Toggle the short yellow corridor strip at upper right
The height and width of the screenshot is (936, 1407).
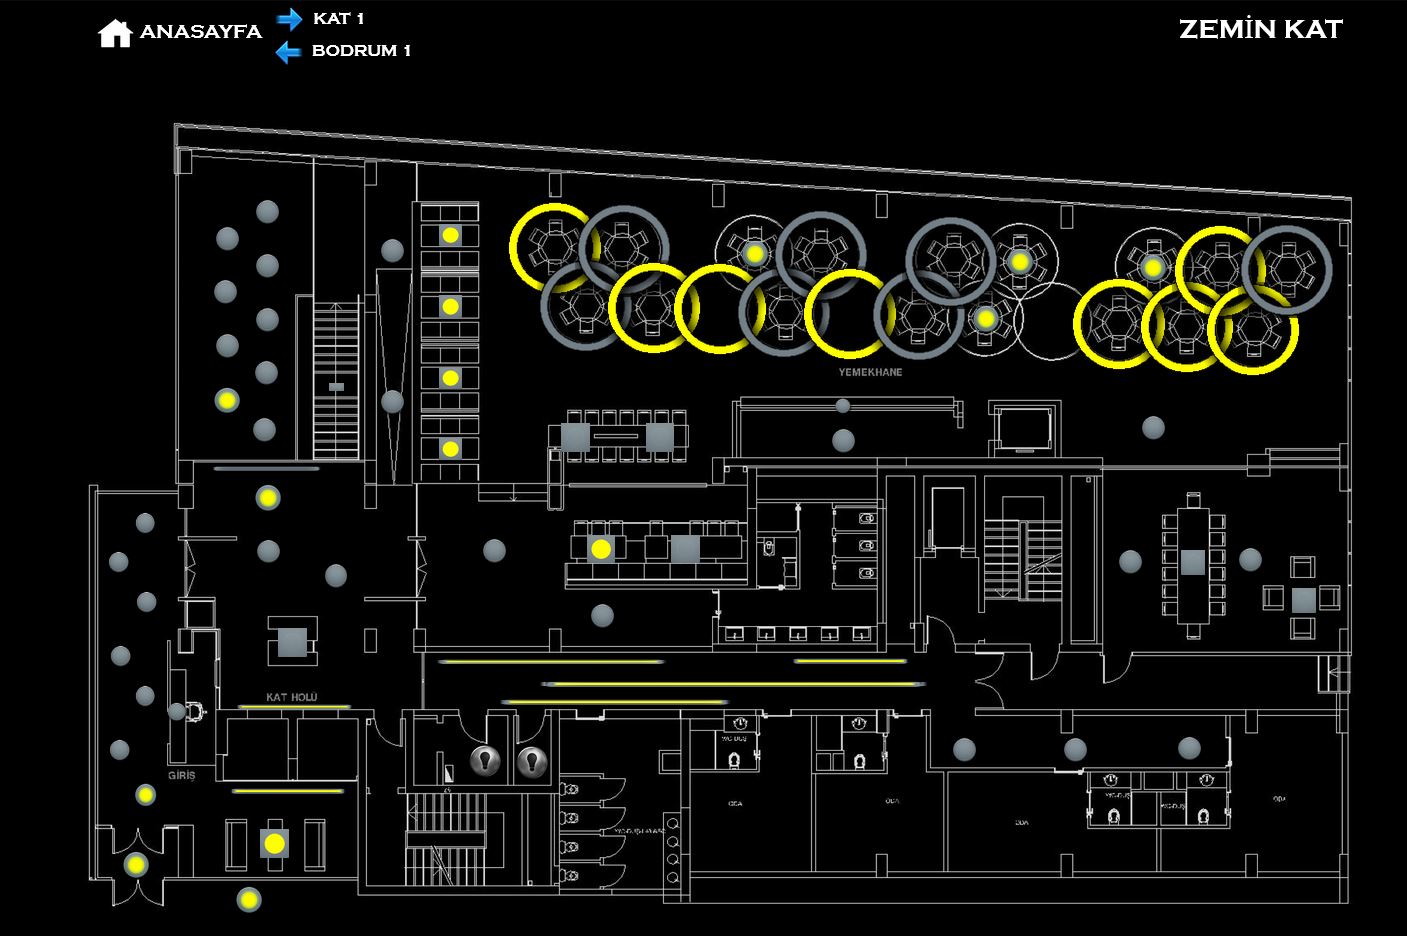[851, 661]
